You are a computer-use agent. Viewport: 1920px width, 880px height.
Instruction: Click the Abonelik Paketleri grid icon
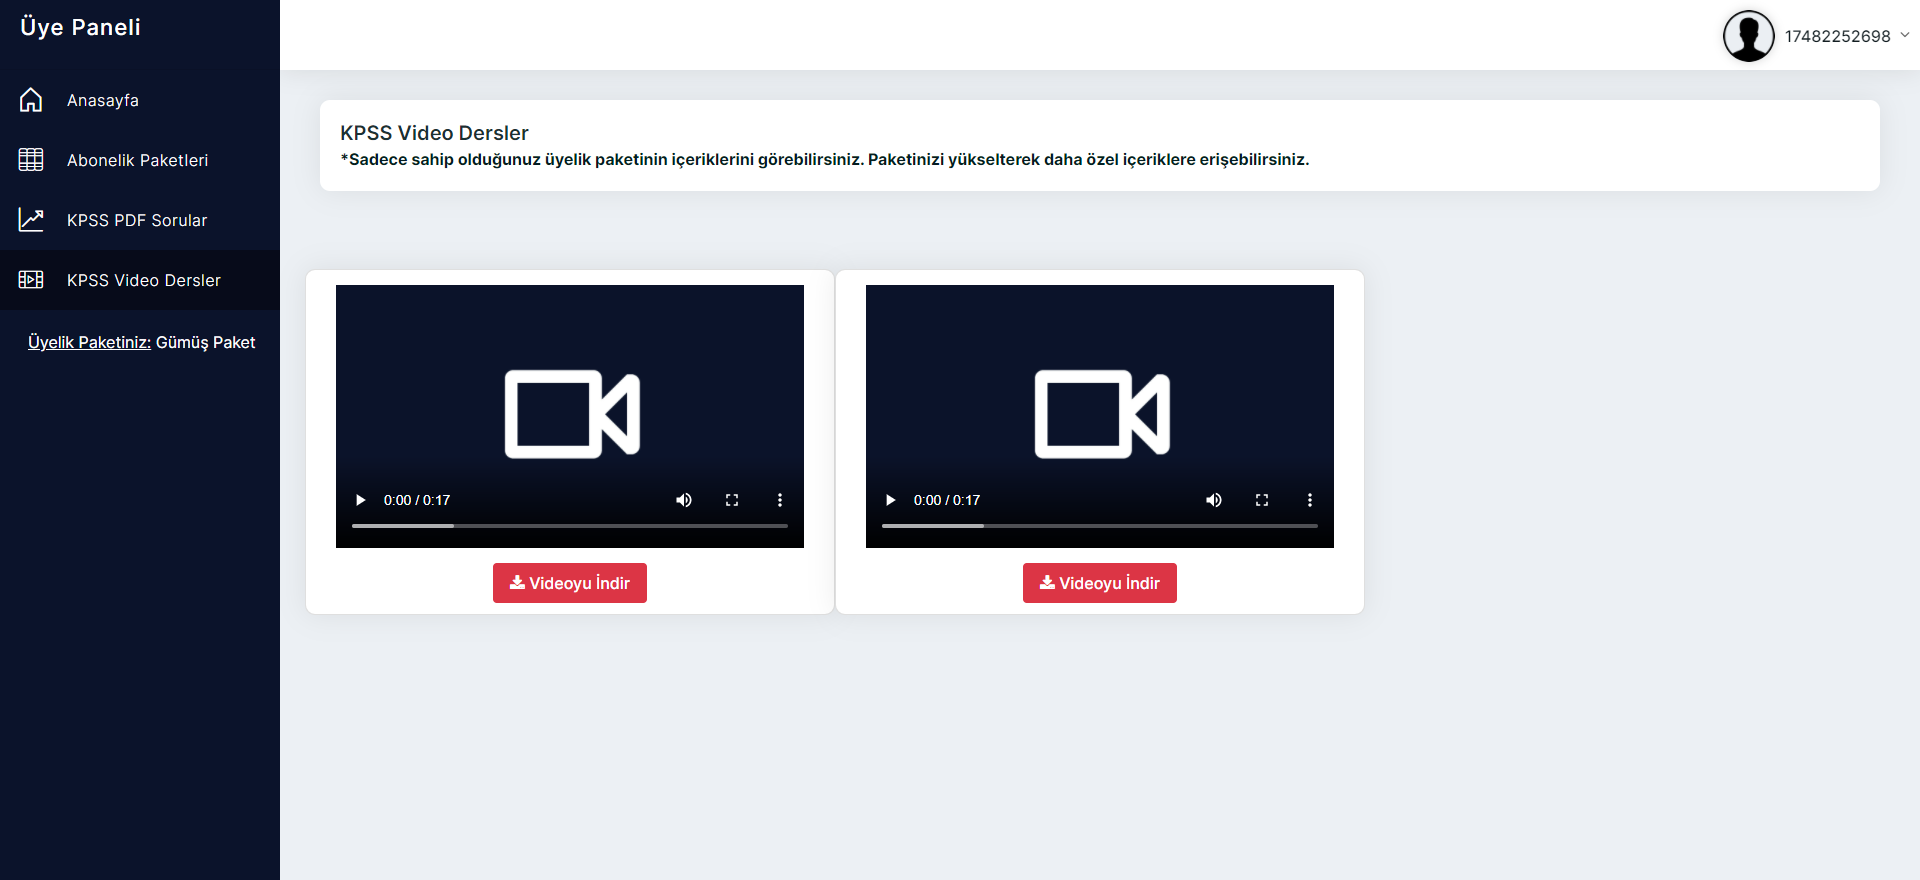pos(31,160)
